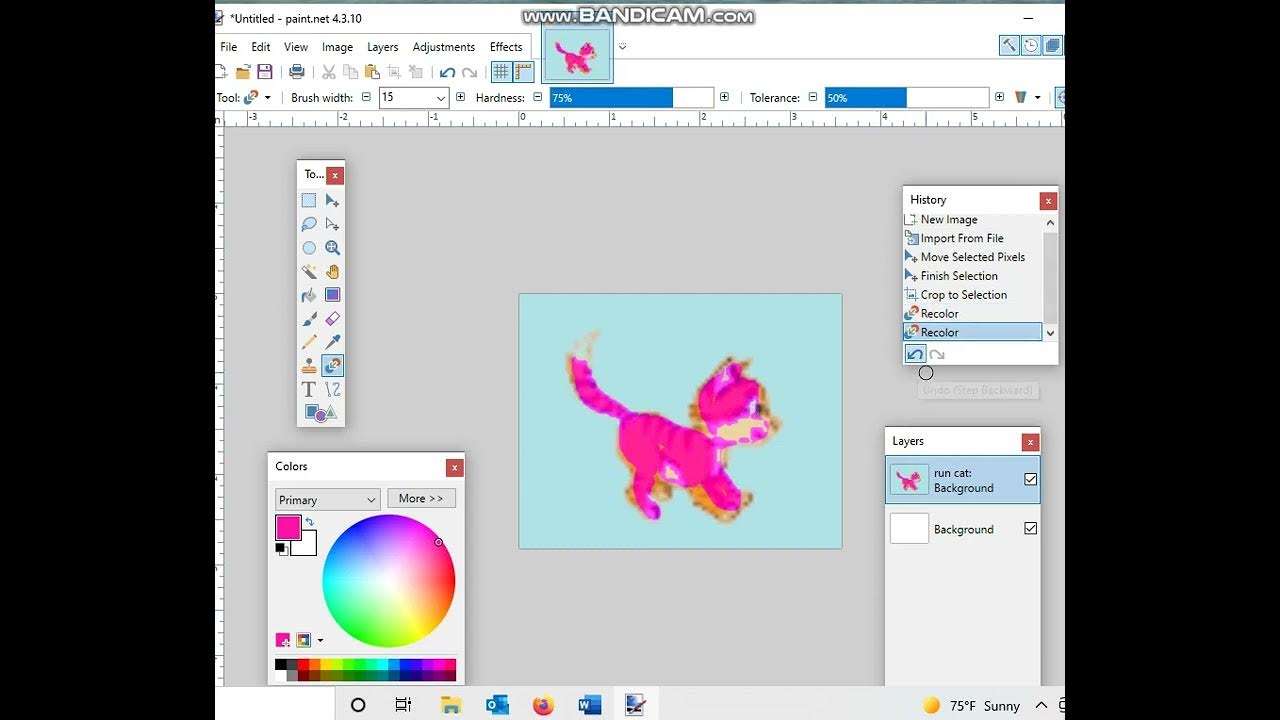Select the Lasso Select tool
This screenshot has height=720, width=1280.
pyautogui.click(x=309, y=224)
